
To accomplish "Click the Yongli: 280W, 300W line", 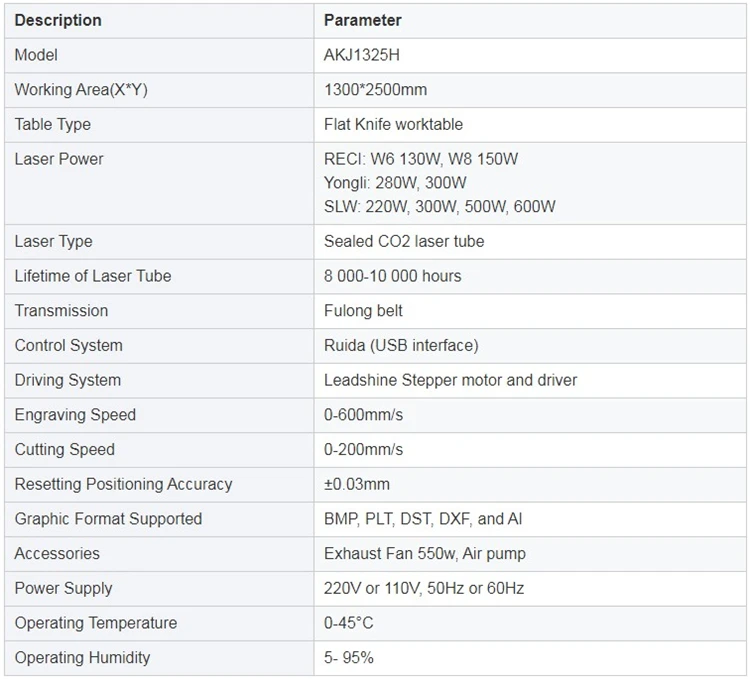I will [395, 183].
